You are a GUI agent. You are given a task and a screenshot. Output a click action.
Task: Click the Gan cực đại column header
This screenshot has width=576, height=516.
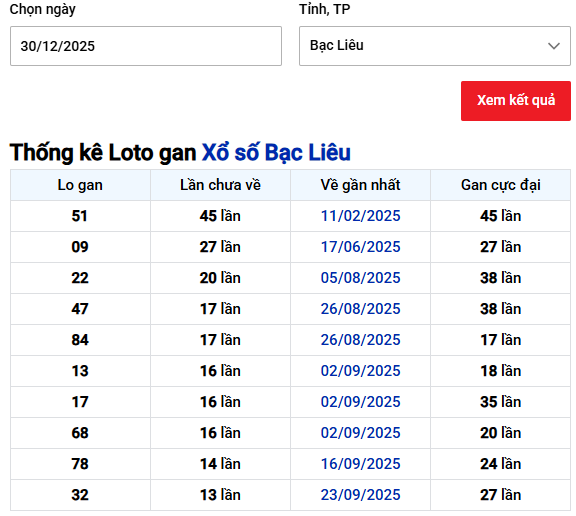coord(501,185)
